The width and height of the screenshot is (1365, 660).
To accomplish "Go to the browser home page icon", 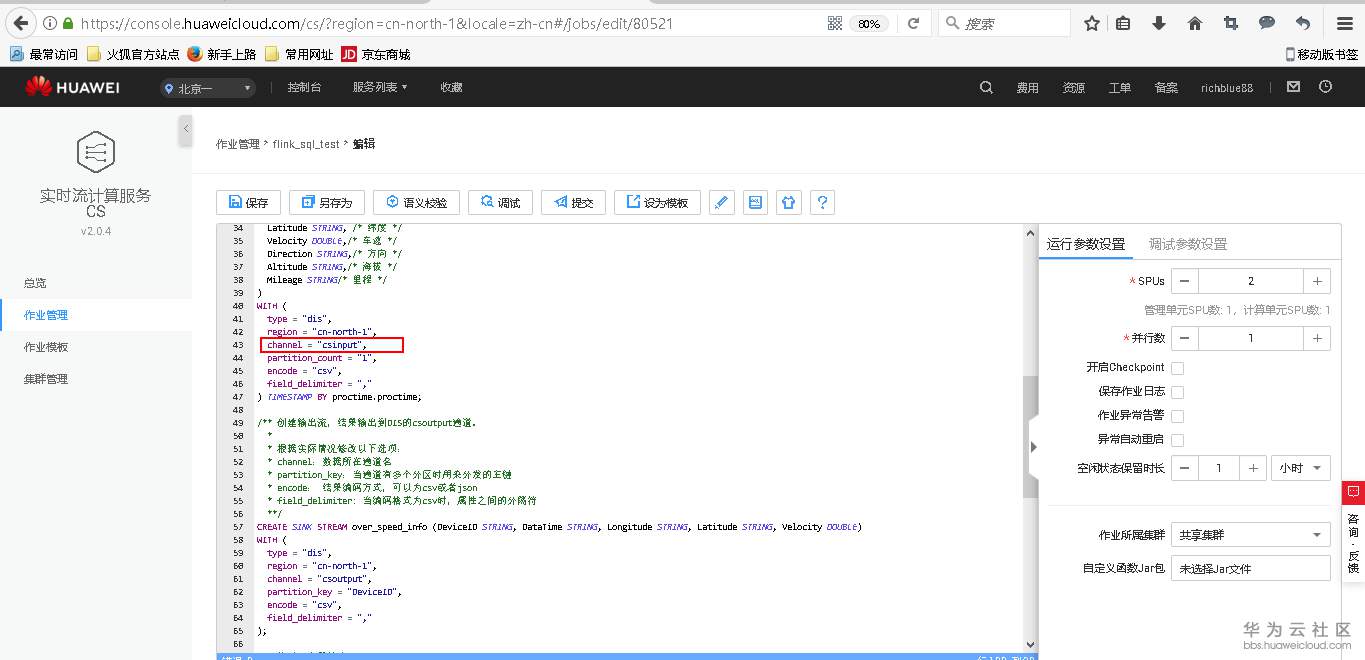I will (1194, 23).
